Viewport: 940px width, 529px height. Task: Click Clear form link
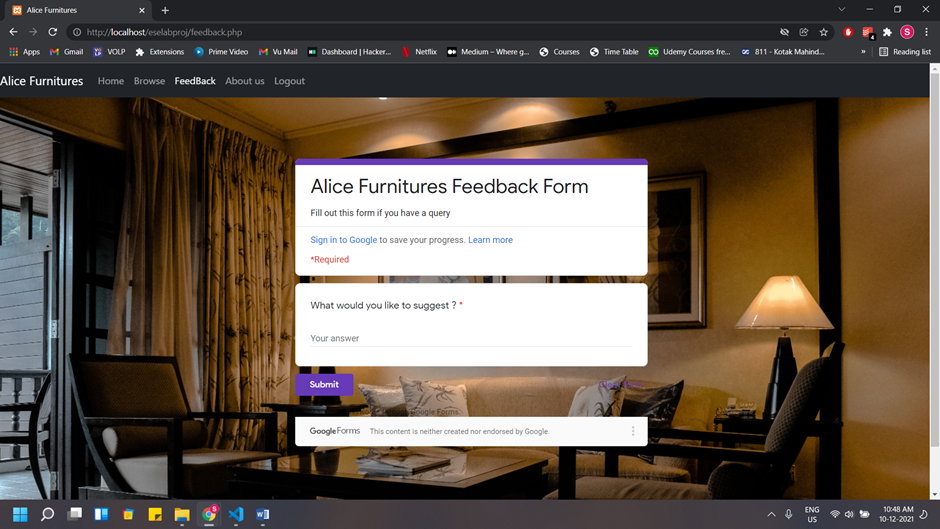click(620, 384)
